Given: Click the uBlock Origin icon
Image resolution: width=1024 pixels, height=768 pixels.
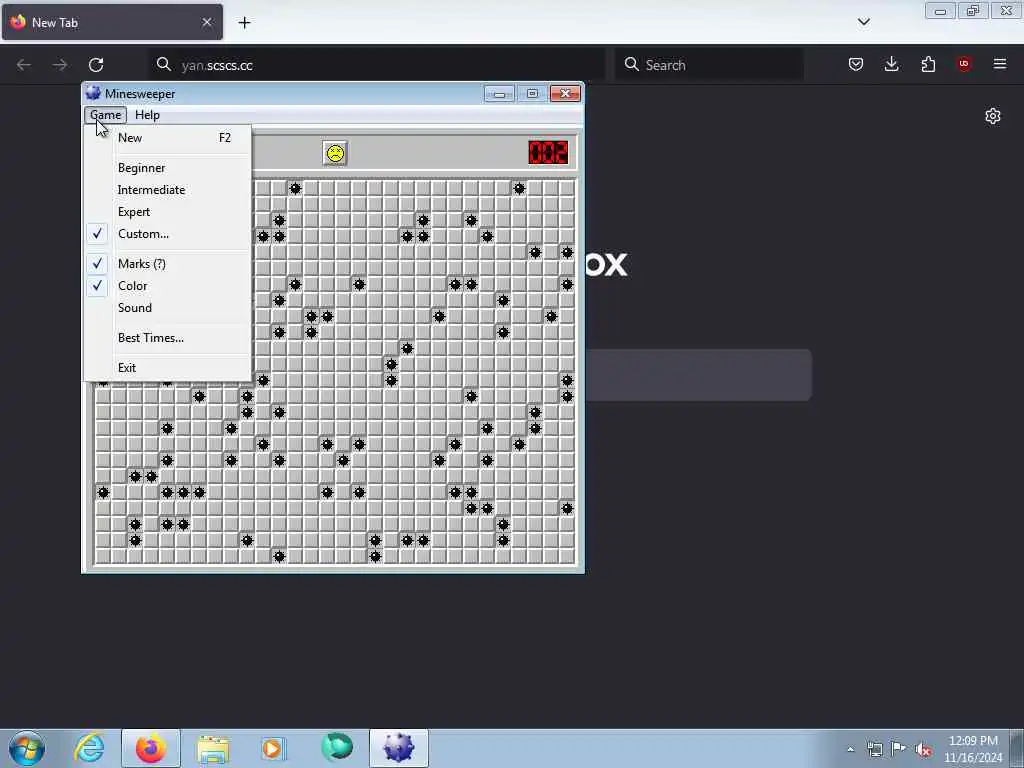Looking at the screenshot, I should 964,64.
